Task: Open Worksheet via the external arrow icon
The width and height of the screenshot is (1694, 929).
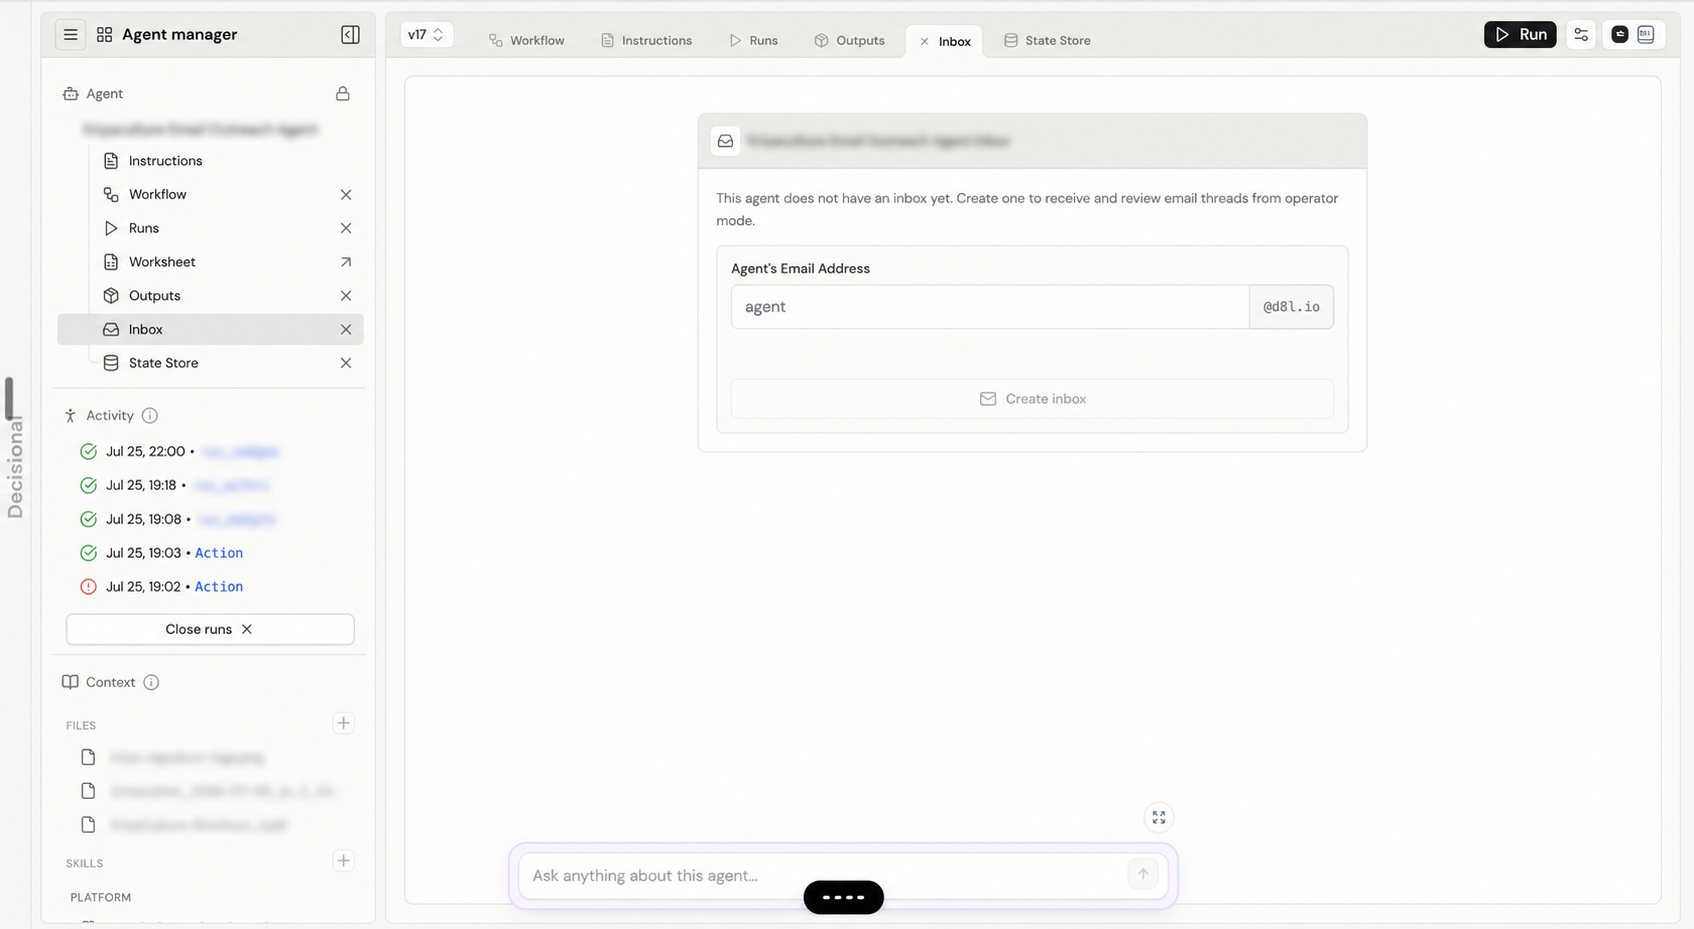Action: (346, 262)
